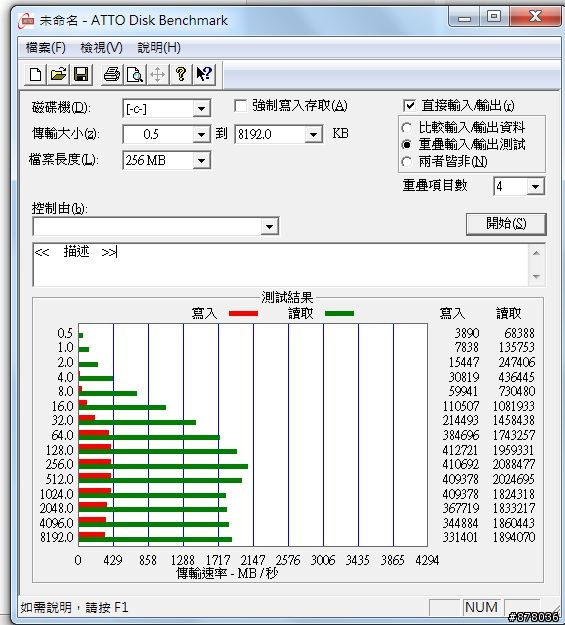Click the New document toolbar icon
The image size is (565, 625).
pyautogui.click(x=35, y=75)
